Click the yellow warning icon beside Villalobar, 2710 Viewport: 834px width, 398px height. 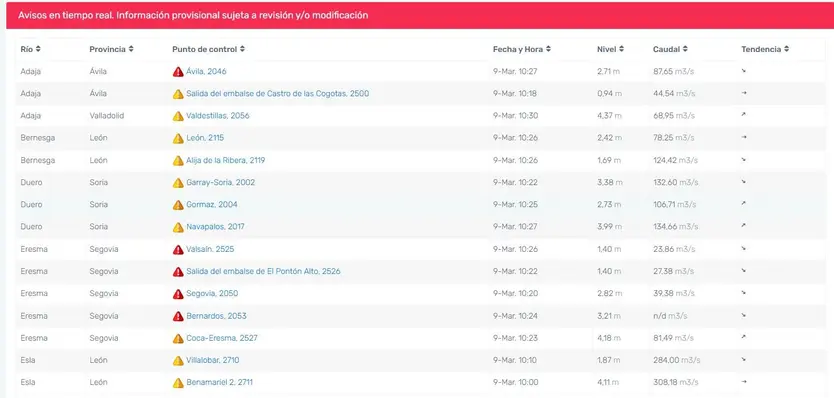coord(178,360)
